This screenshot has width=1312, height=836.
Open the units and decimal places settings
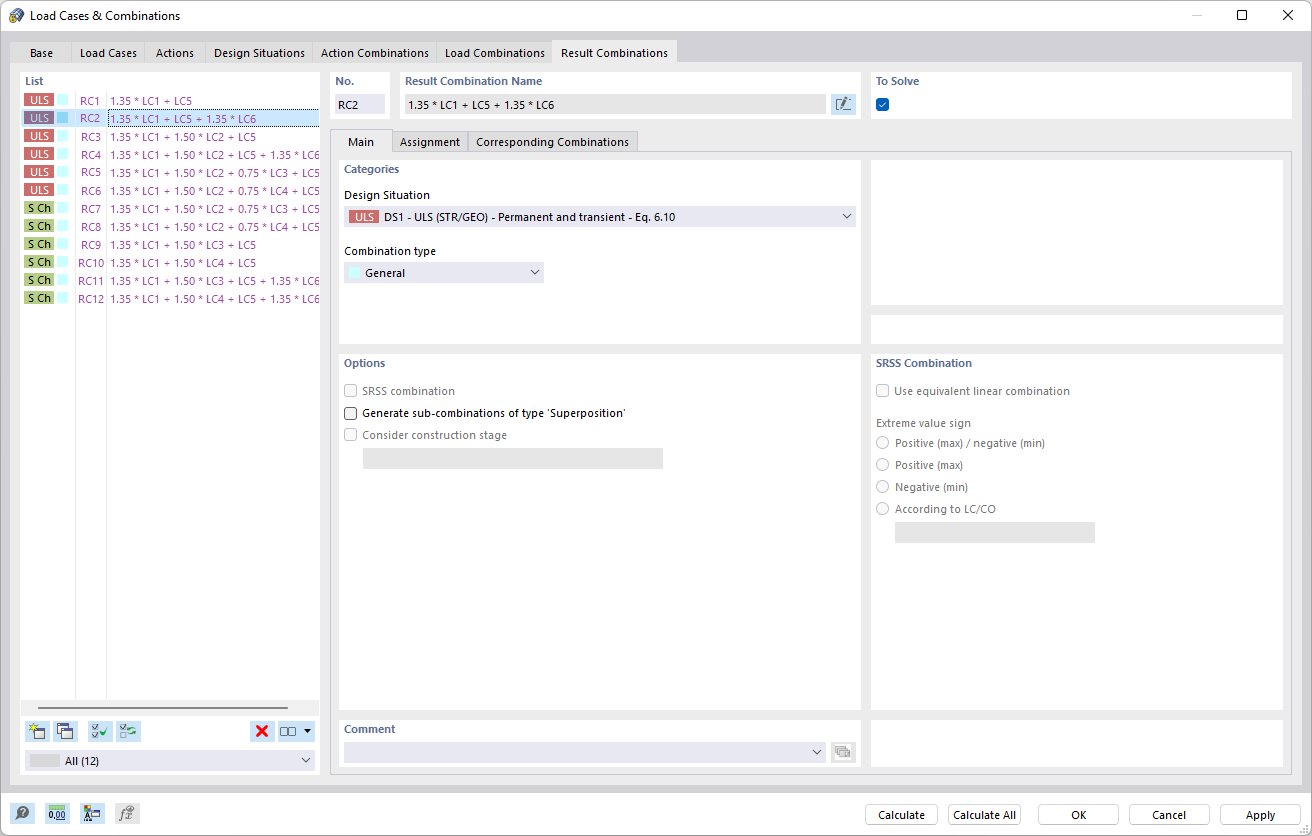(x=57, y=813)
